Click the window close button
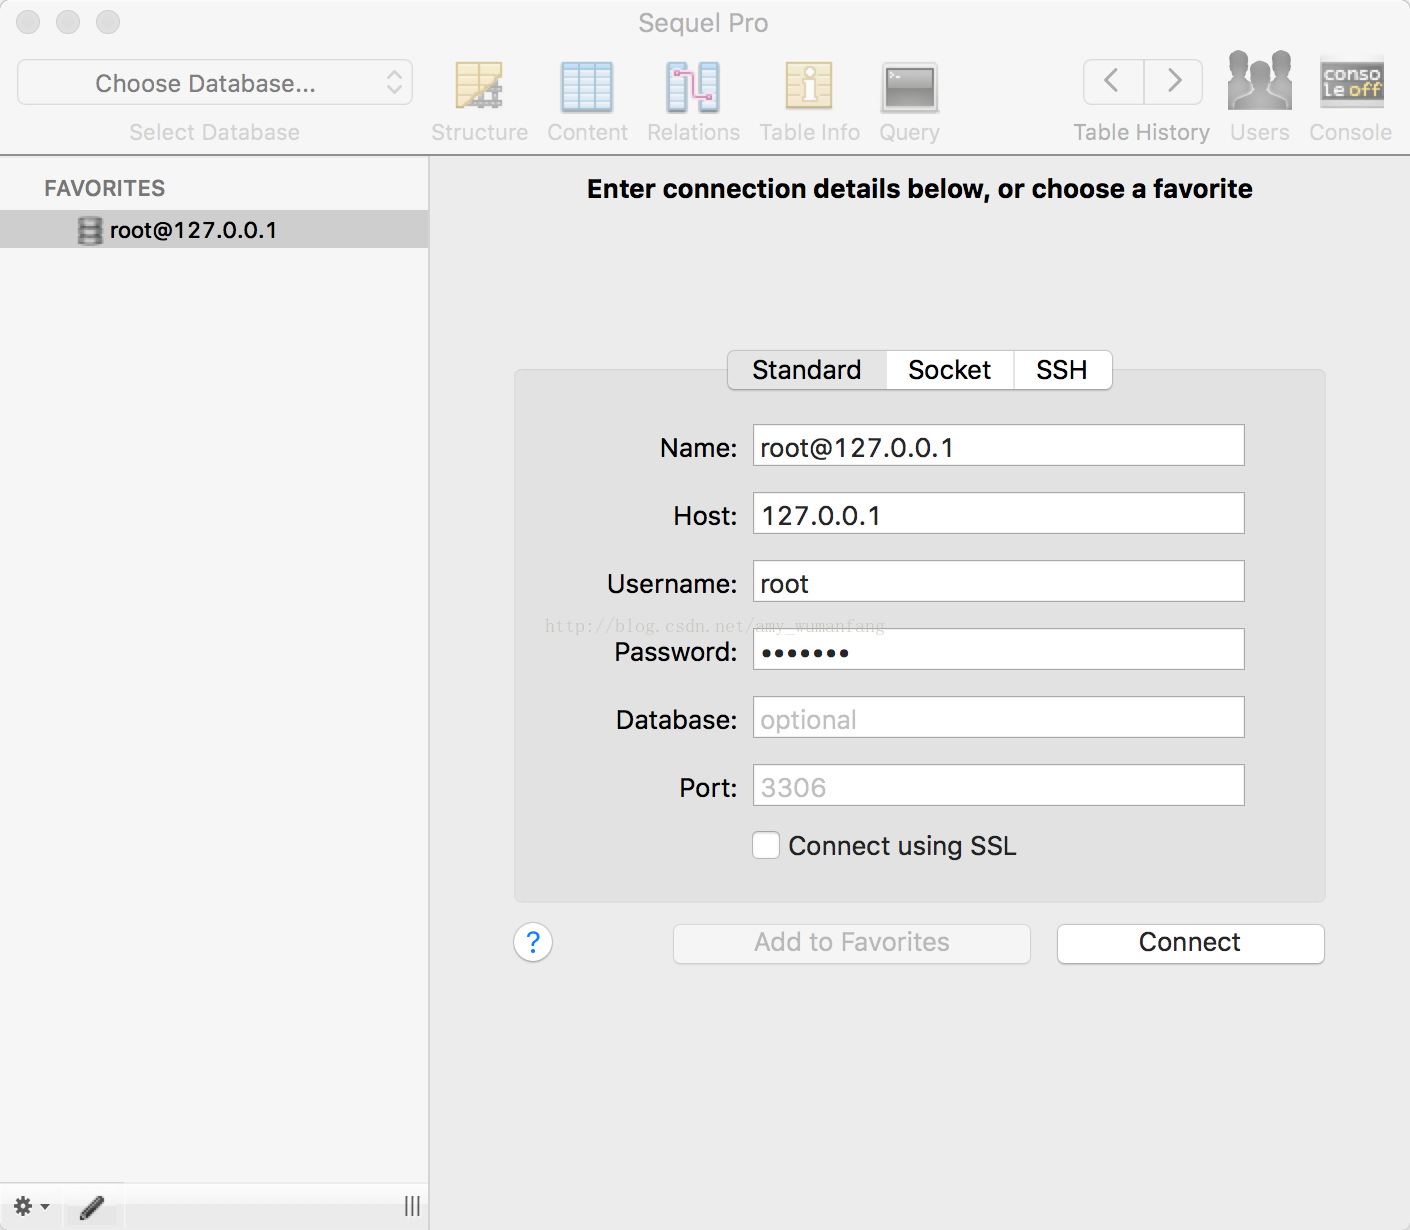Viewport: 1410px width, 1230px height. tap(28, 22)
